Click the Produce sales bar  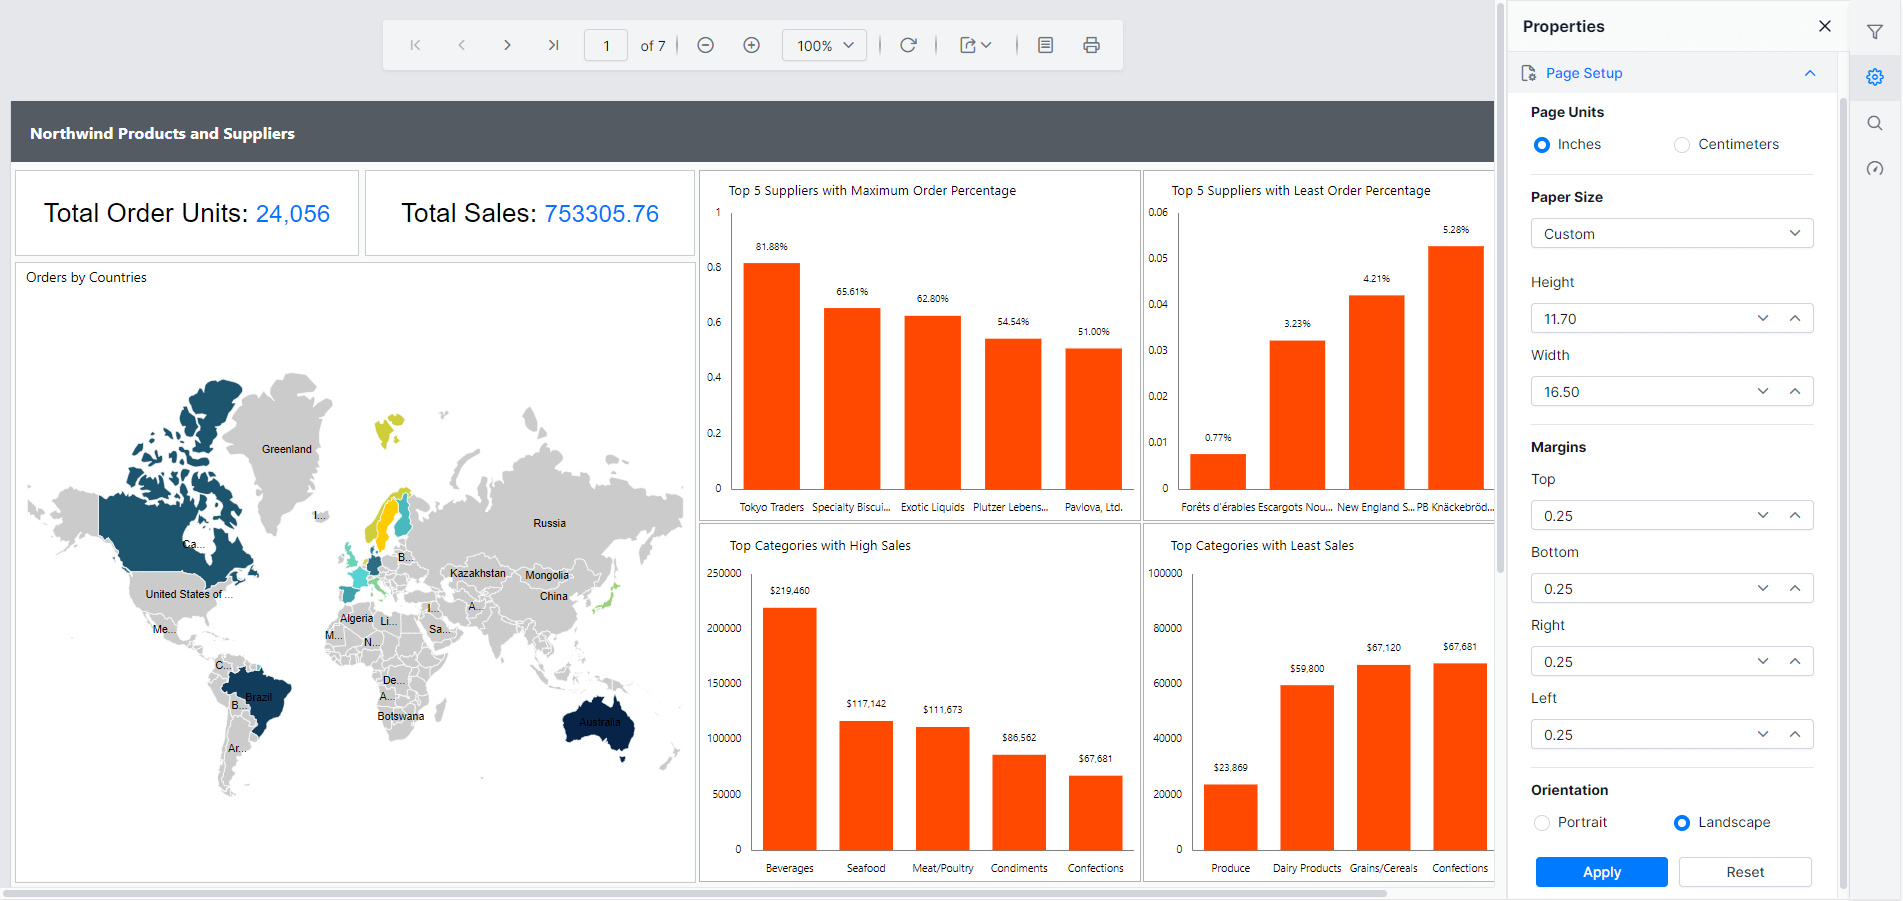(1230, 817)
